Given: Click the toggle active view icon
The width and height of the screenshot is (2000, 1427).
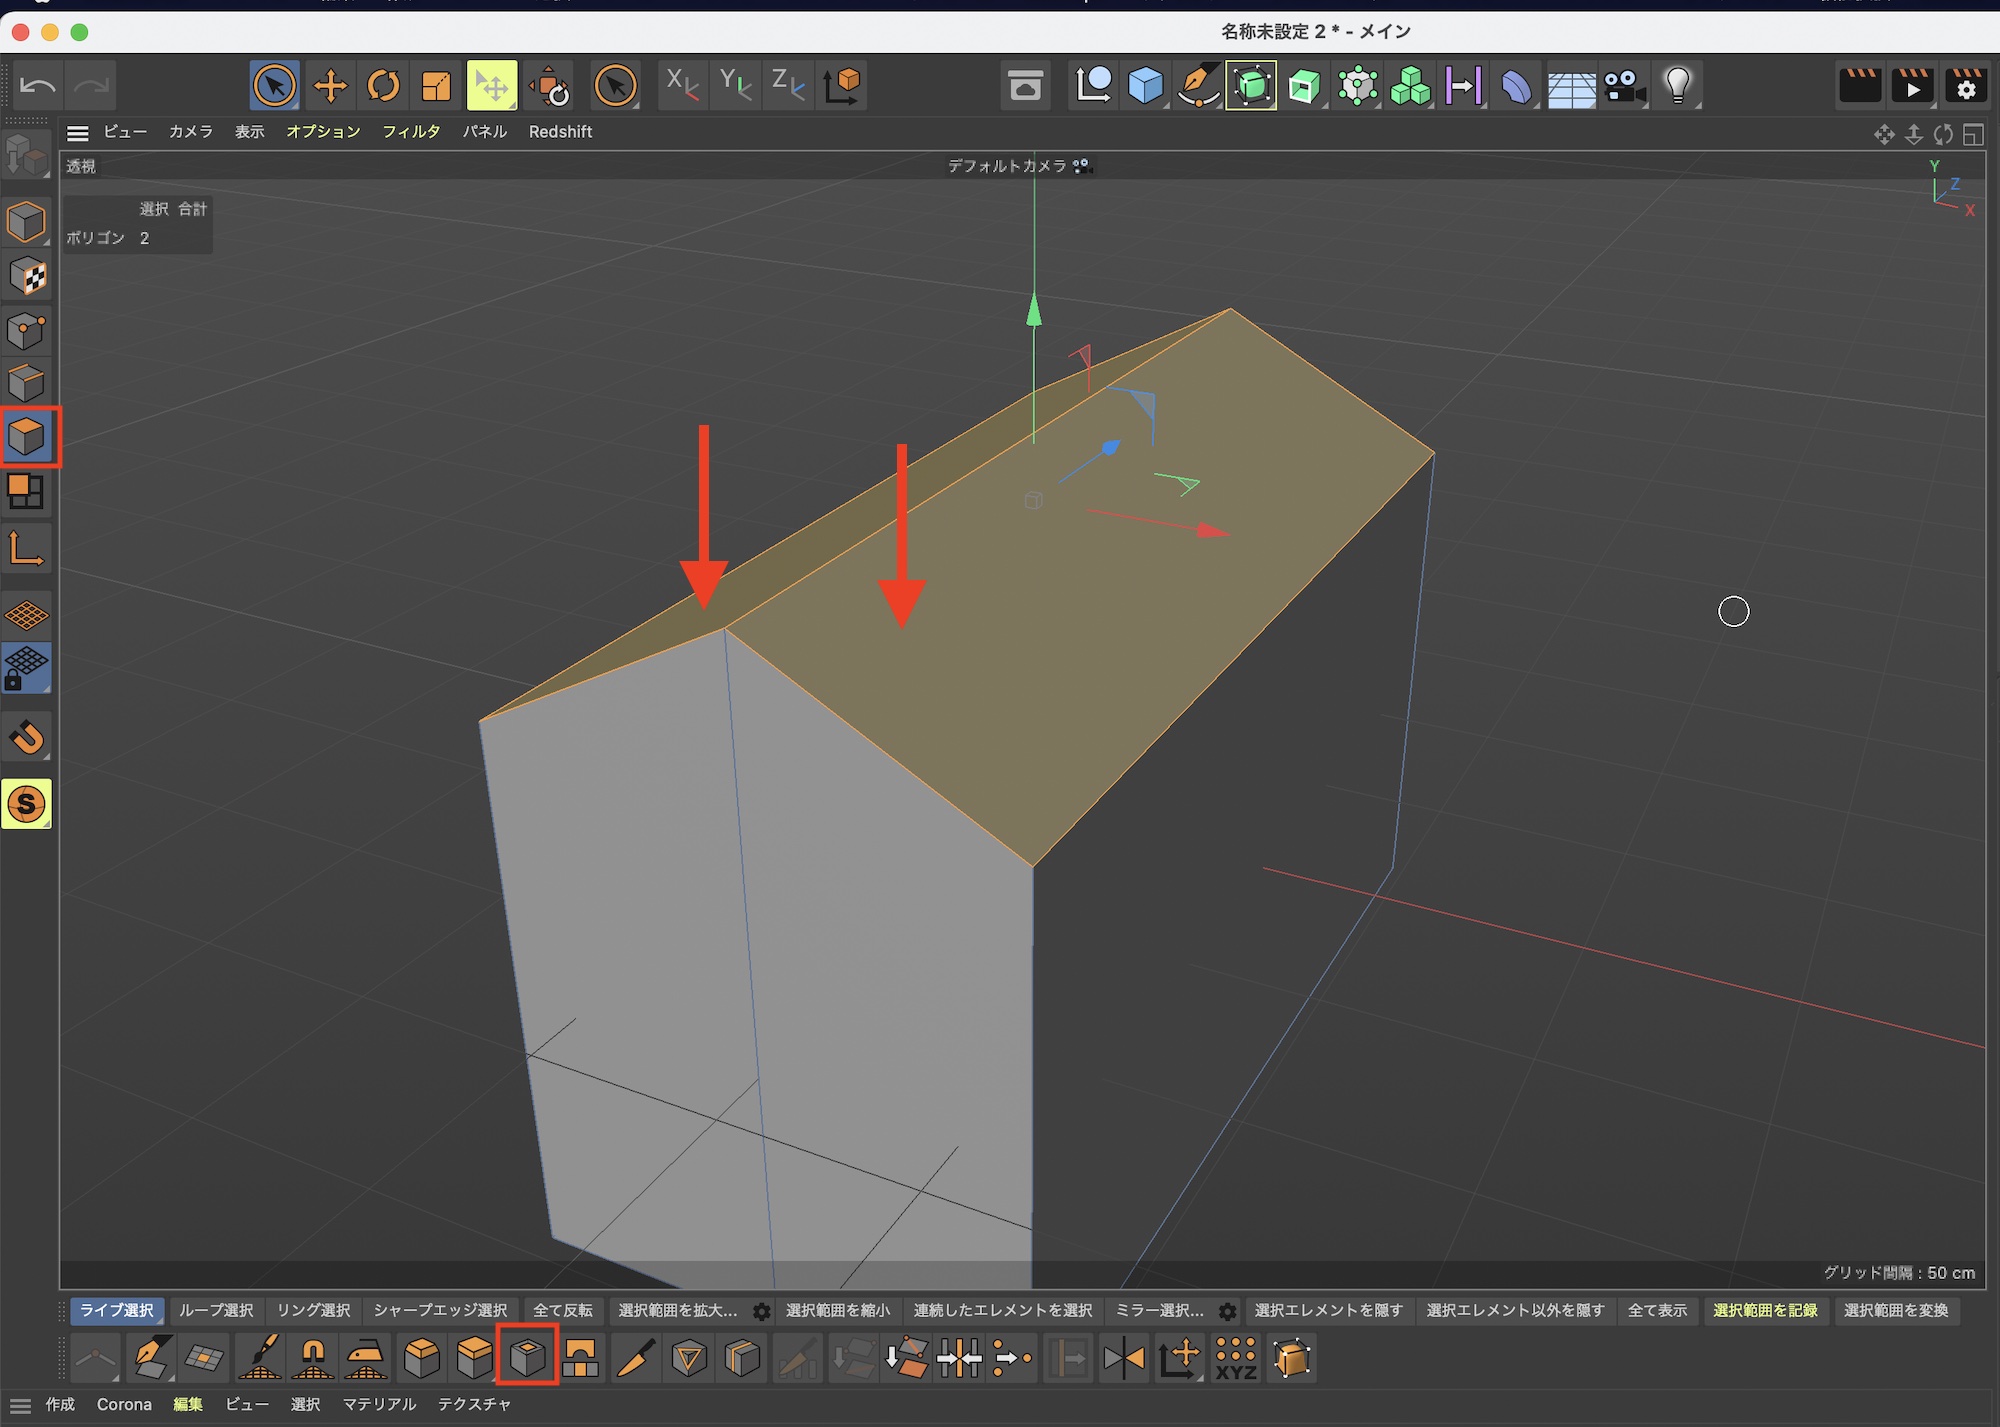Looking at the screenshot, I should [1973, 134].
